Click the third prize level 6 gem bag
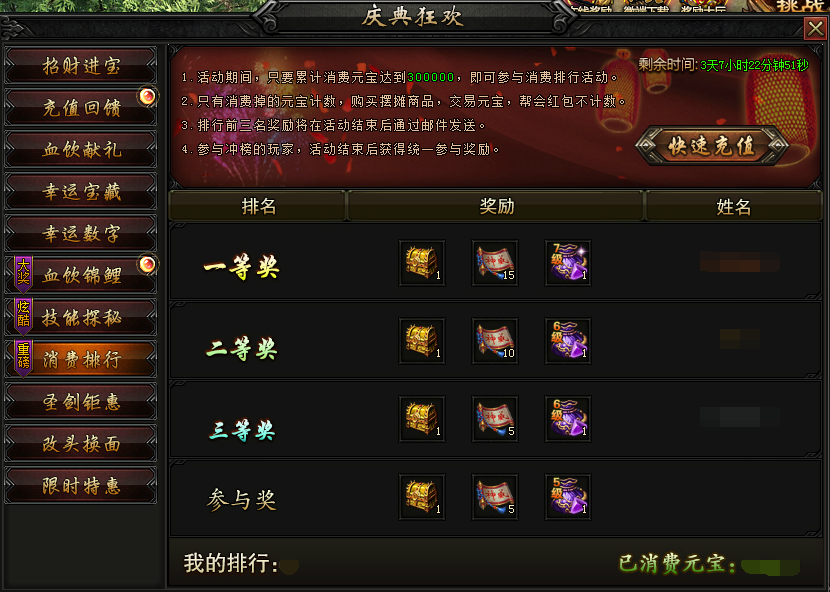Screen dimensions: 830x592 click(568, 419)
